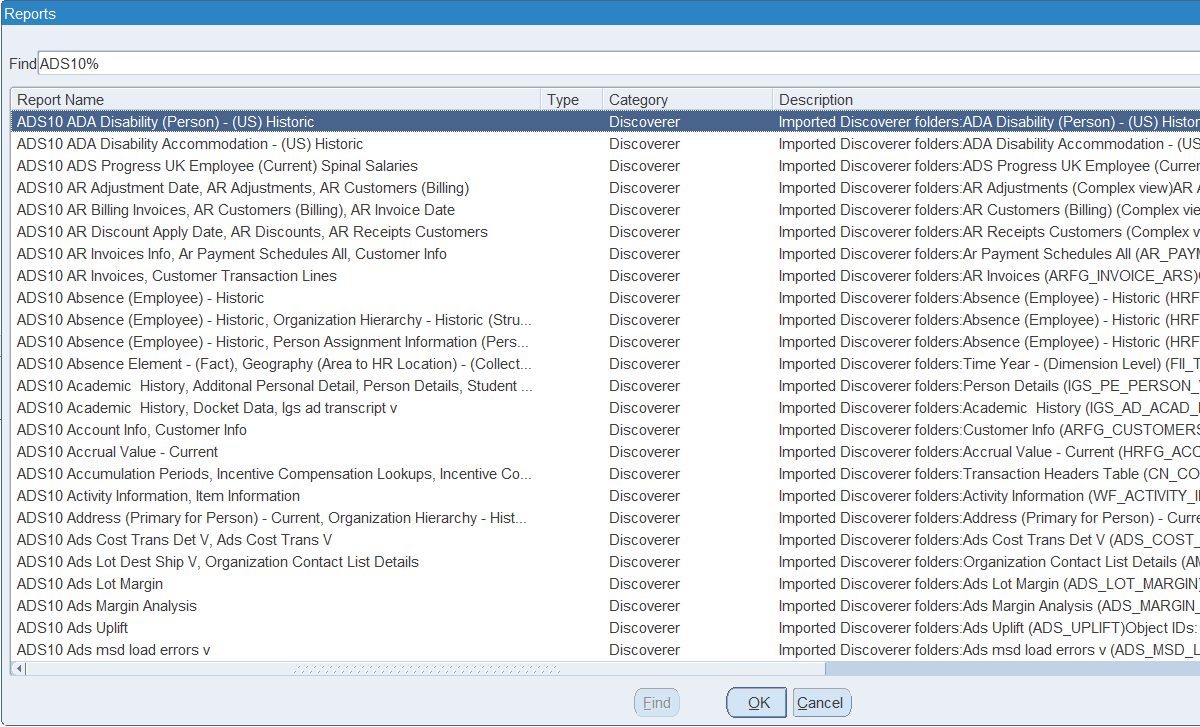The width and height of the screenshot is (1200, 727).
Task: Click description Customer Info (ARFG_CUSTOMERS
Action: pyautogui.click(x=989, y=430)
